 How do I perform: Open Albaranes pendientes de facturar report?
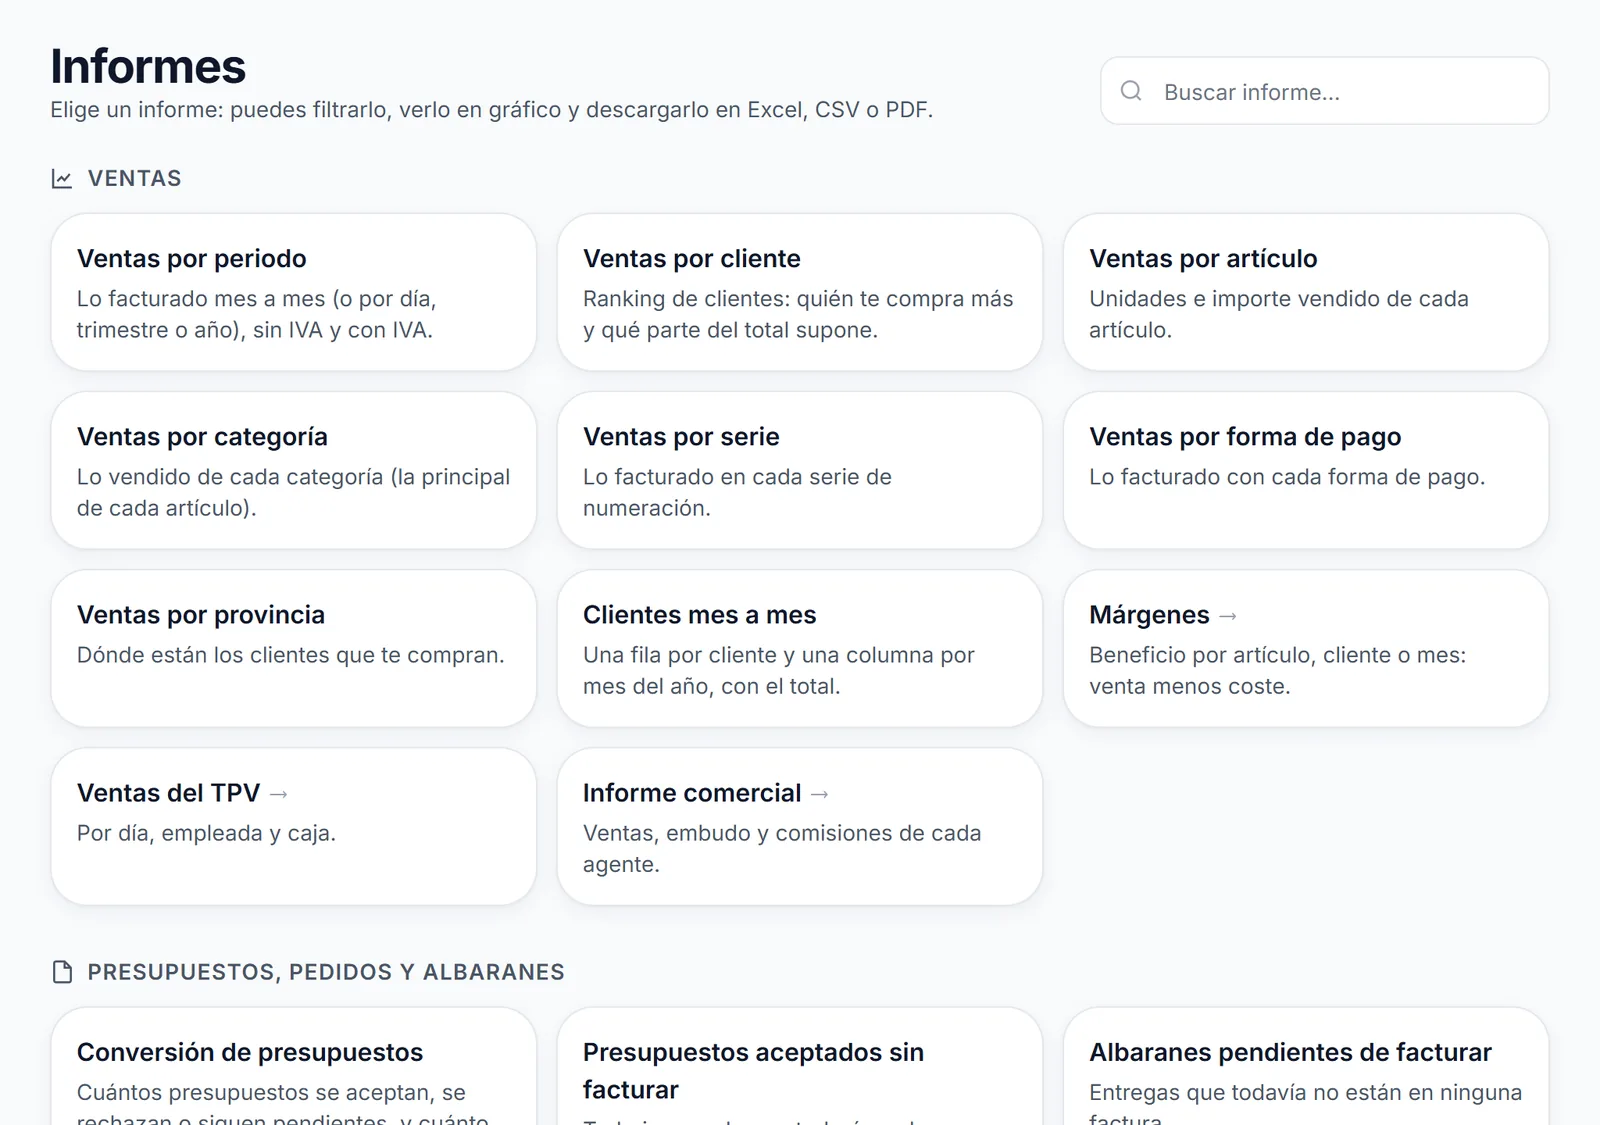tap(1306, 1066)
